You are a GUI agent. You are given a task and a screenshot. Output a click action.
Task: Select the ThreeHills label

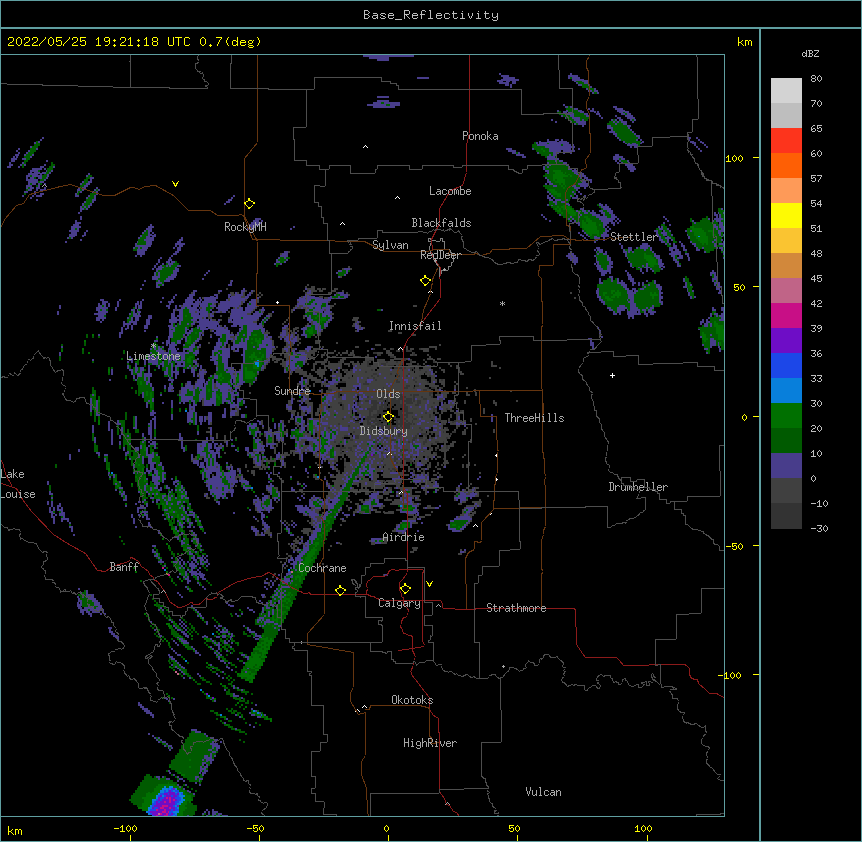(x=534, y=418)
